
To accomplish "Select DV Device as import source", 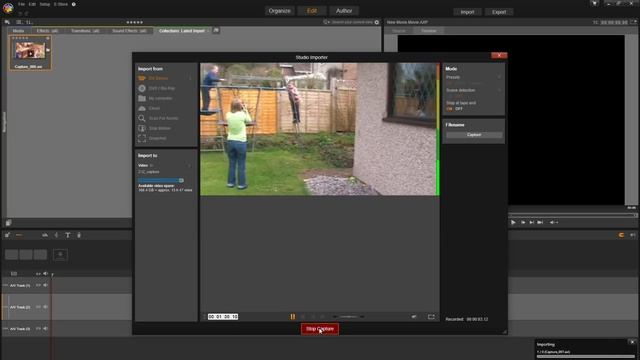I will (x=158, y=78).
